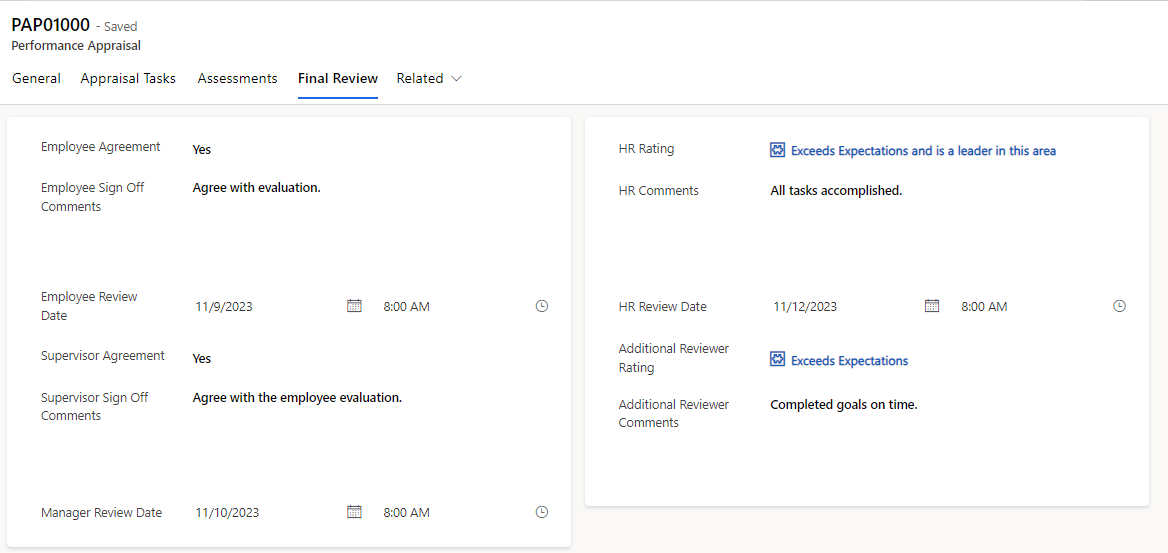Click the PAP01000 record title
The height and width of the screenshot is (553, 1168).
51,25
